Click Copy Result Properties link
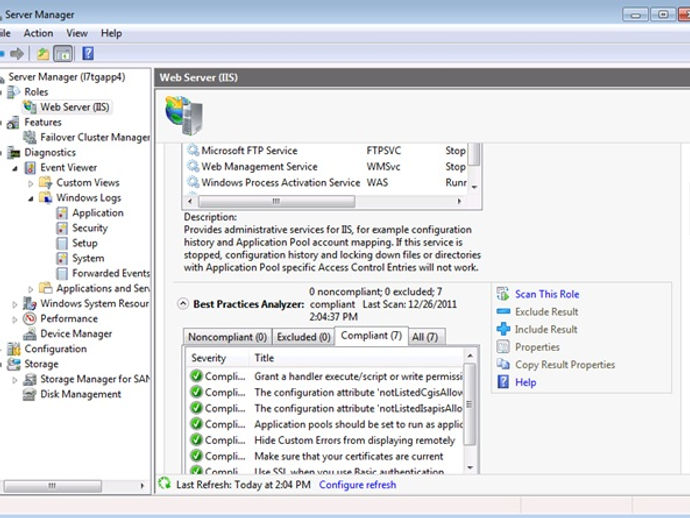690x518 pixels. [565, 364]
